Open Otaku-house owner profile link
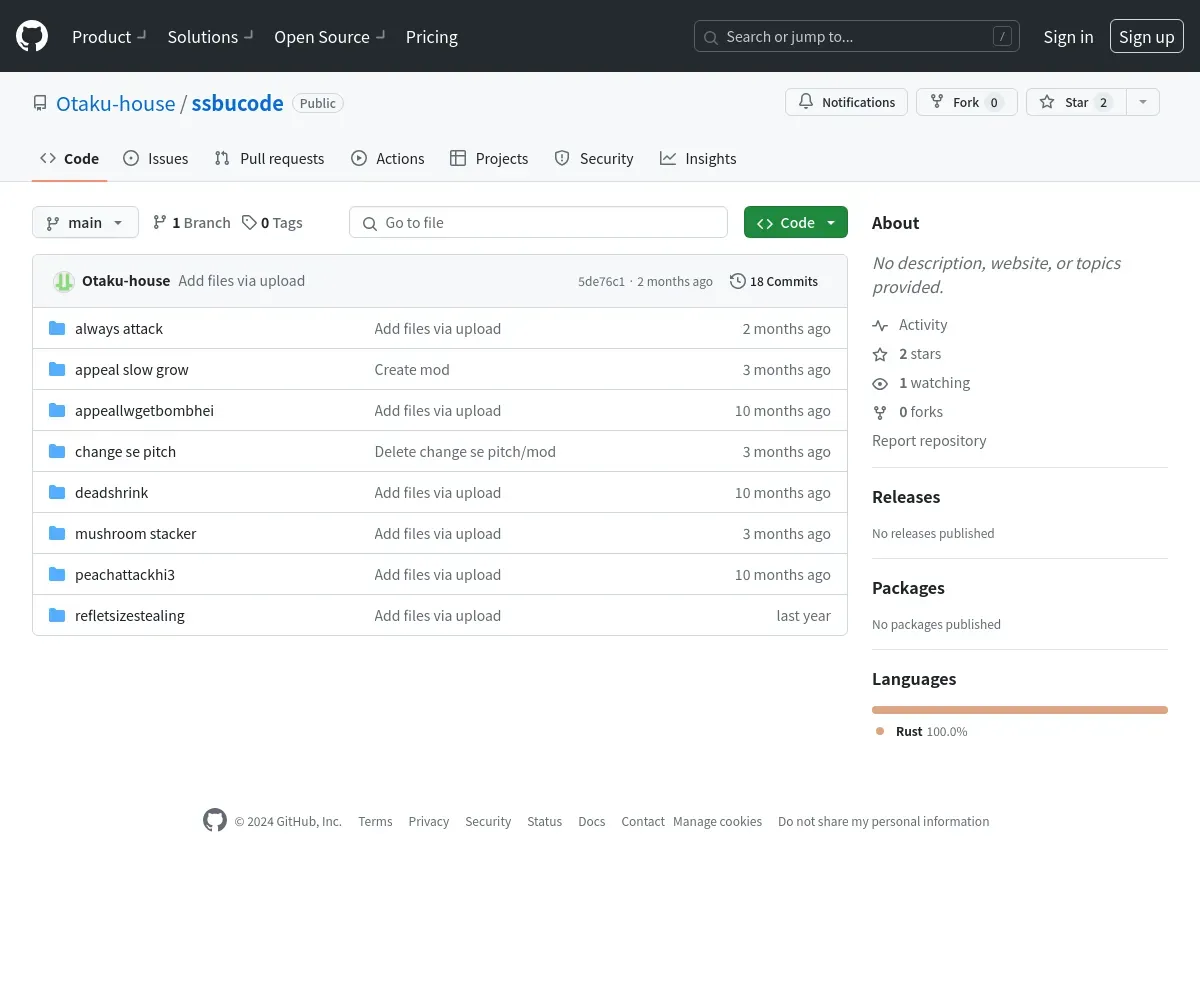This screenshot has height=1000, width=1200. pos(115,103)
